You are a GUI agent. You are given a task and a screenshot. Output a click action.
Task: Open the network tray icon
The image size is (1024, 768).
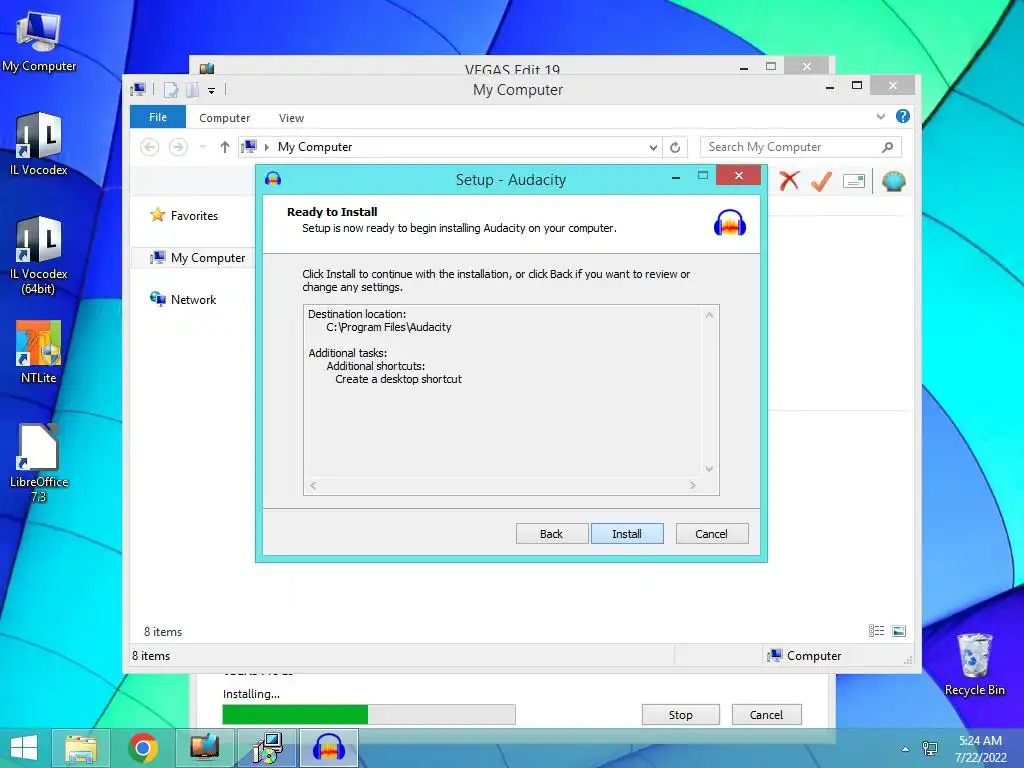[930, 749]
